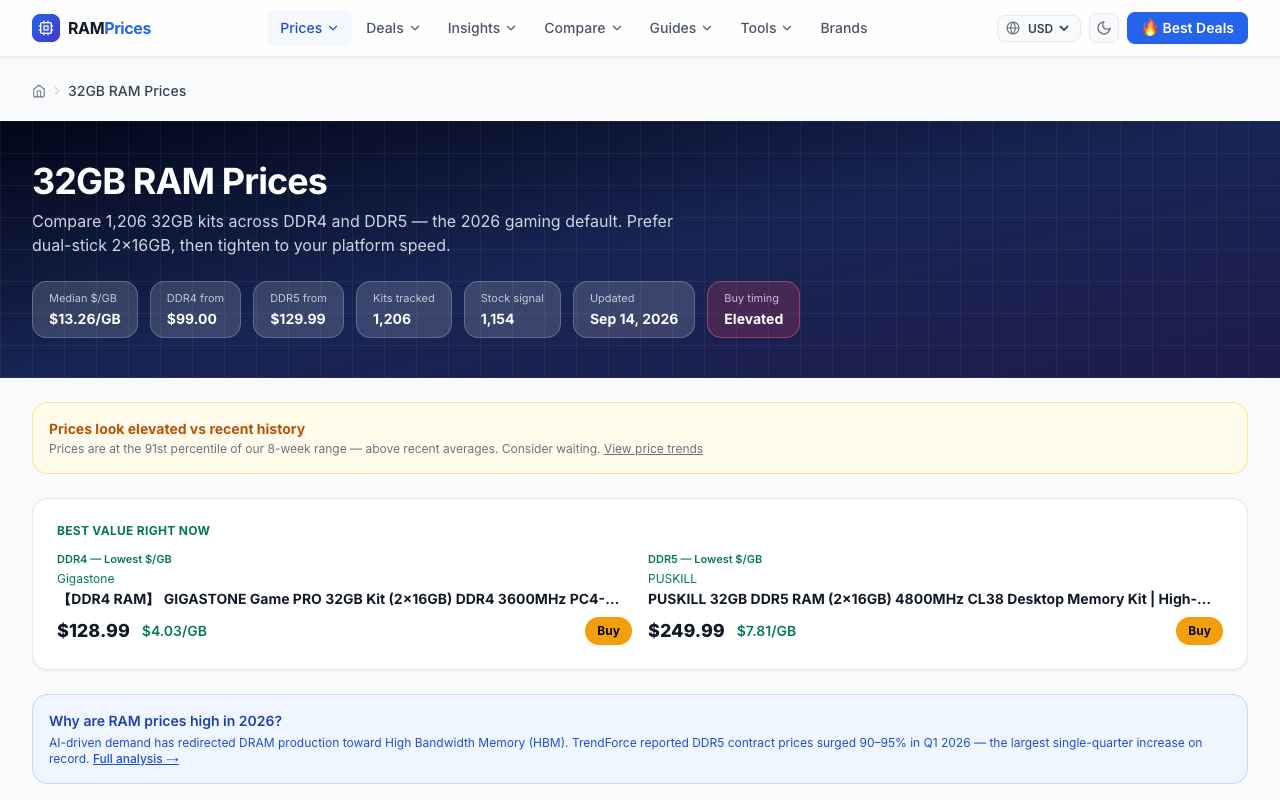Open the View price trends link
The image size is (1280, 800).
click(x=653, y=449)
